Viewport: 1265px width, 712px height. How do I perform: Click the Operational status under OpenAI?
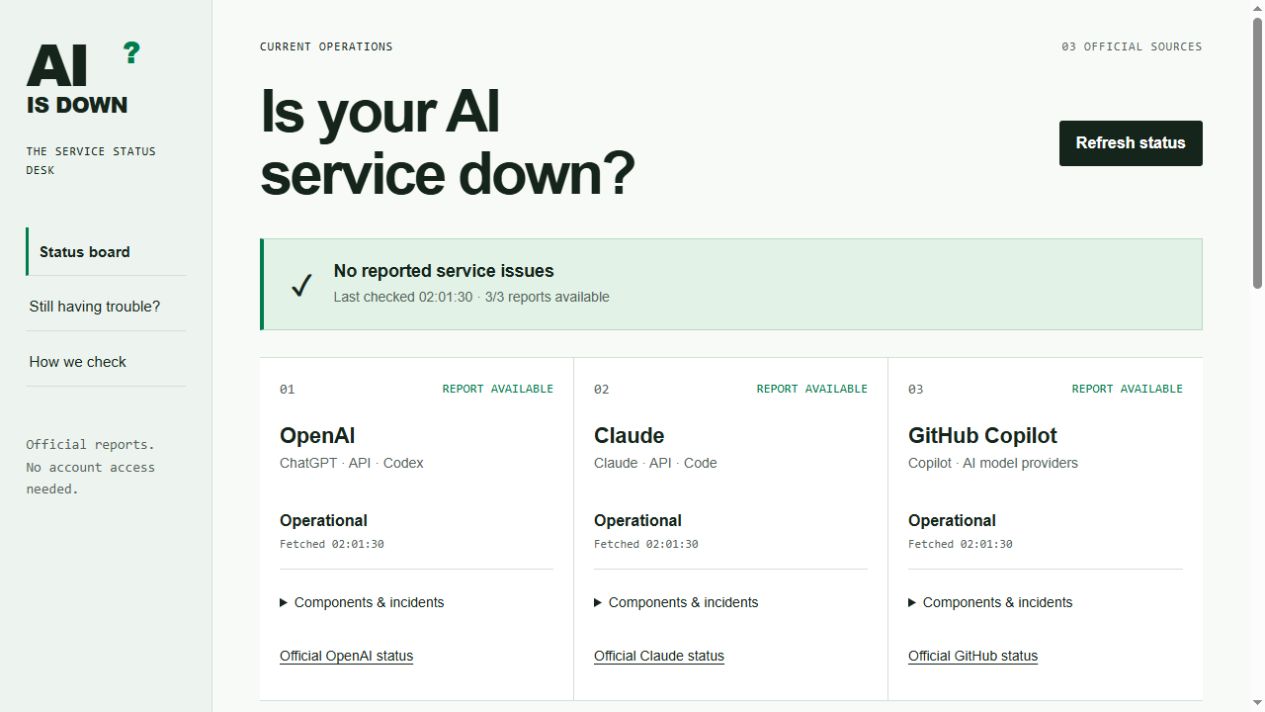point(323,521)
